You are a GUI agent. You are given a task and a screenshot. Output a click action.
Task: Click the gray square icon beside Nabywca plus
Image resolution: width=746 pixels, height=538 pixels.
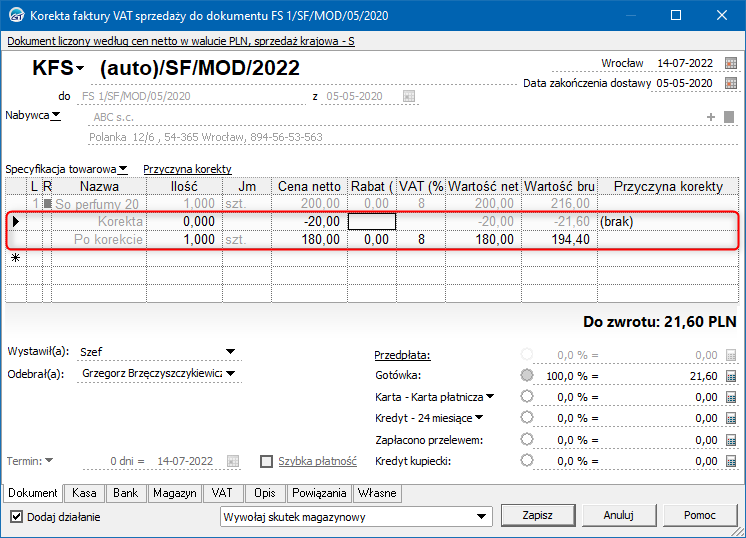[x=729, y=117]
